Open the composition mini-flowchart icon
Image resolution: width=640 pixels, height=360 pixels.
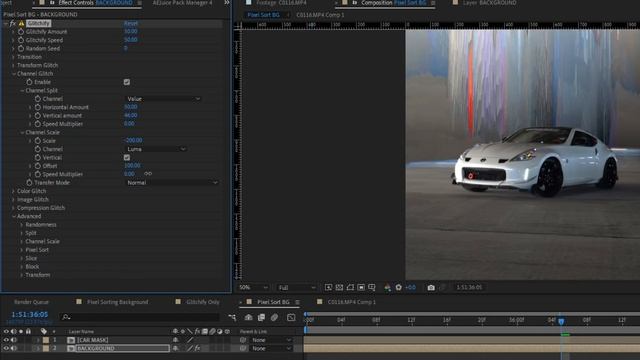[x=232, y=317]
